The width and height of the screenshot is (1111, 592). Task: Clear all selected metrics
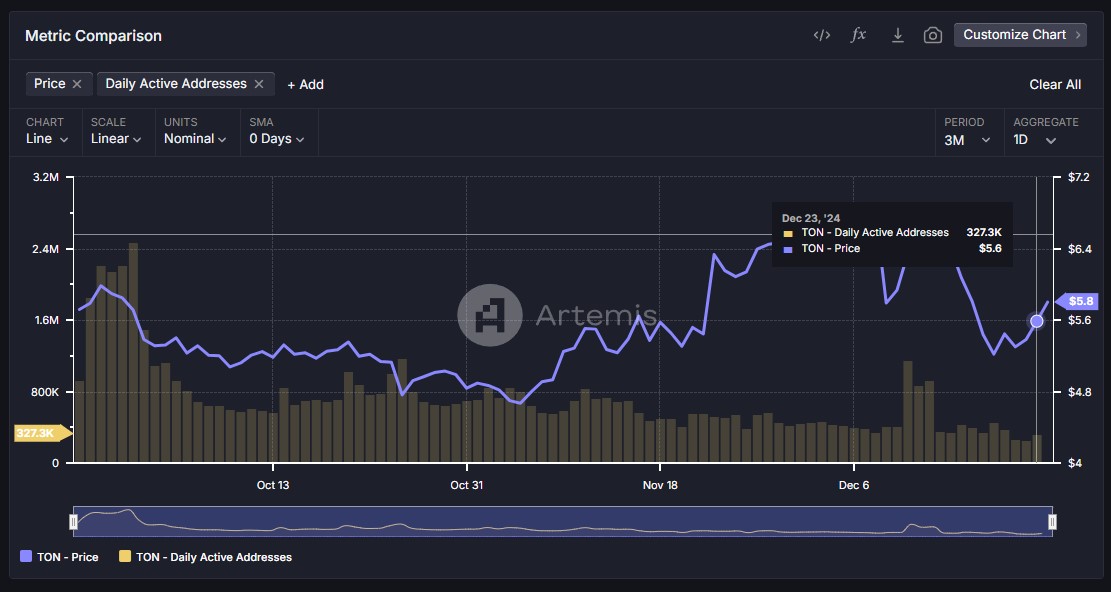[1055, 84]
